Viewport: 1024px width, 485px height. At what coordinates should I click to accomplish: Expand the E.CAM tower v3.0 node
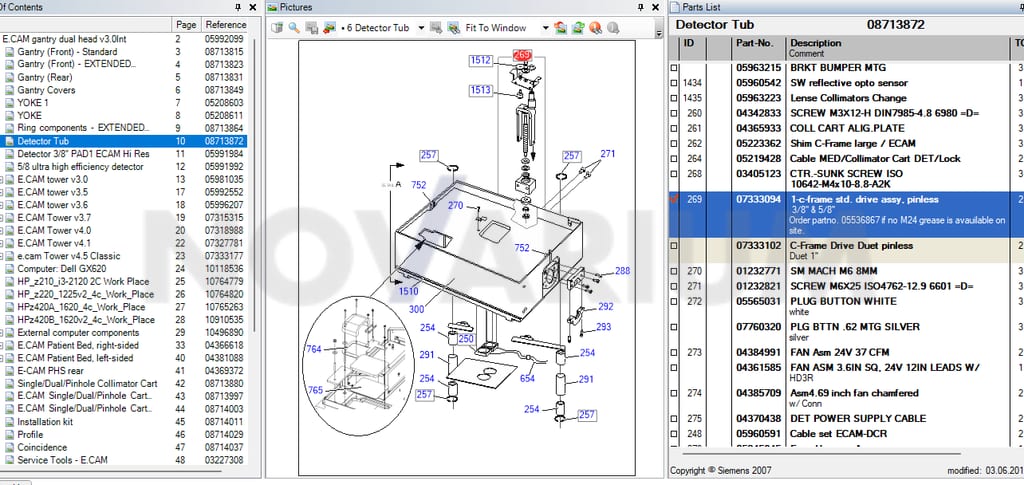tap(1, 180)
